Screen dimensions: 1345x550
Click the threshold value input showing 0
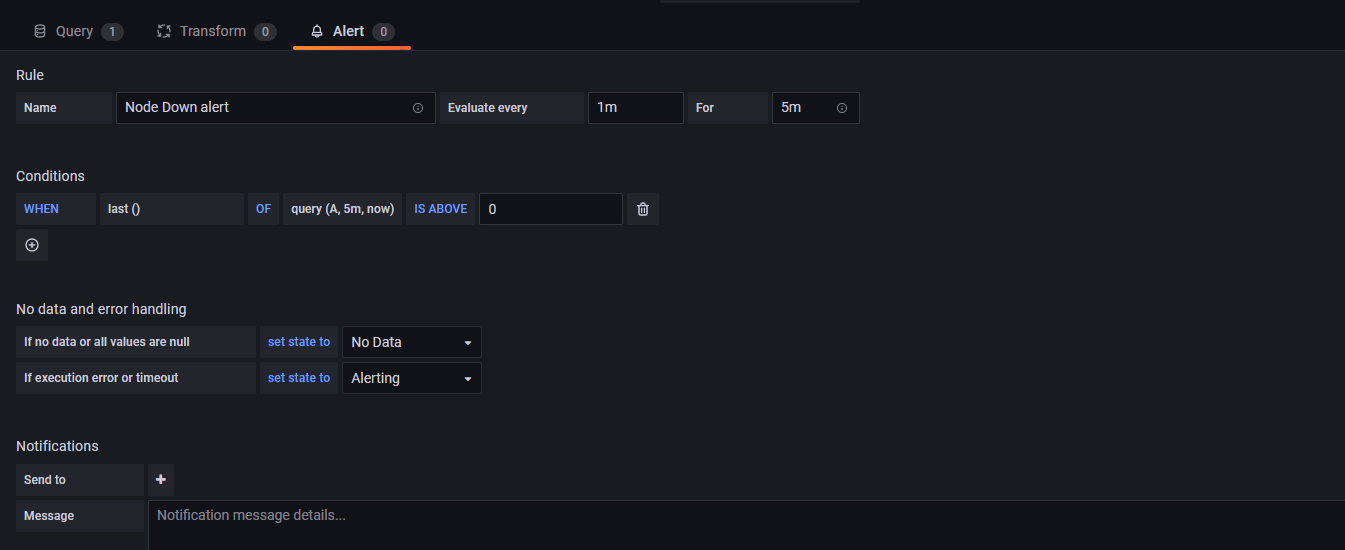click(550, 209)
